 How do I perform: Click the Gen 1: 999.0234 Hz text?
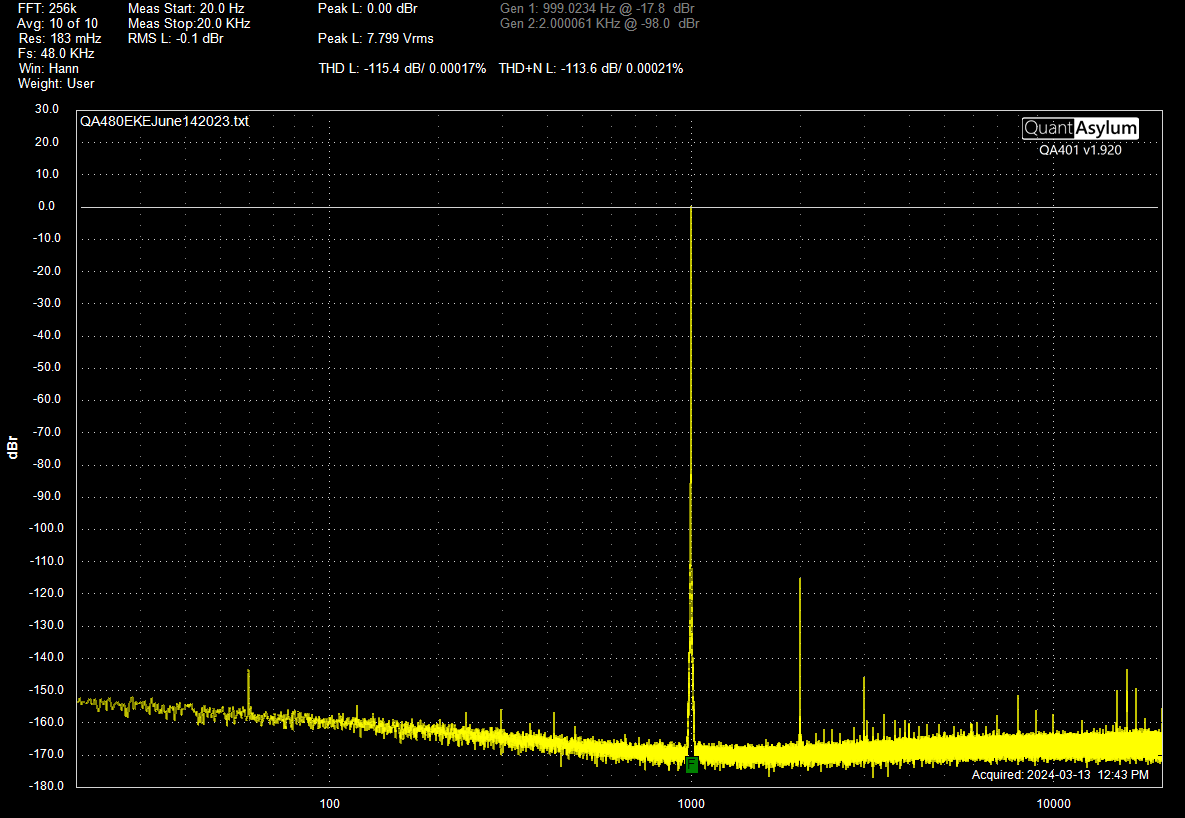click(597, 8)
